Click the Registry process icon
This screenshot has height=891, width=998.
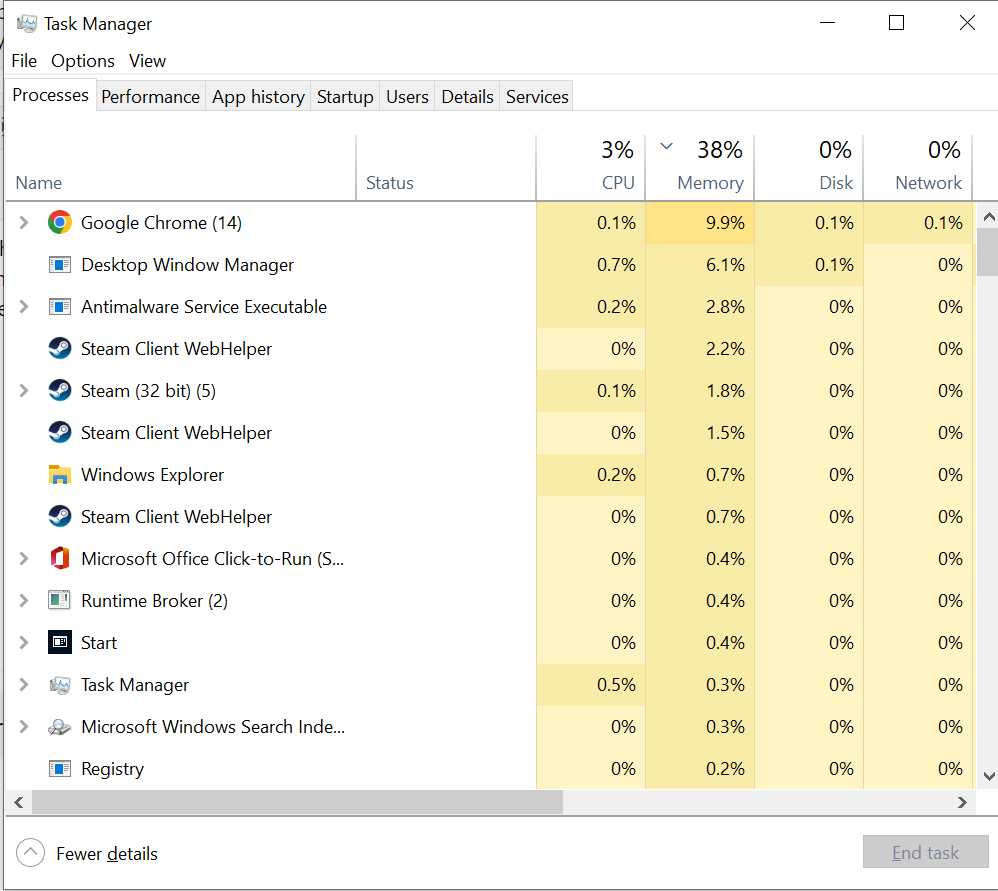(x=60, y=769)
